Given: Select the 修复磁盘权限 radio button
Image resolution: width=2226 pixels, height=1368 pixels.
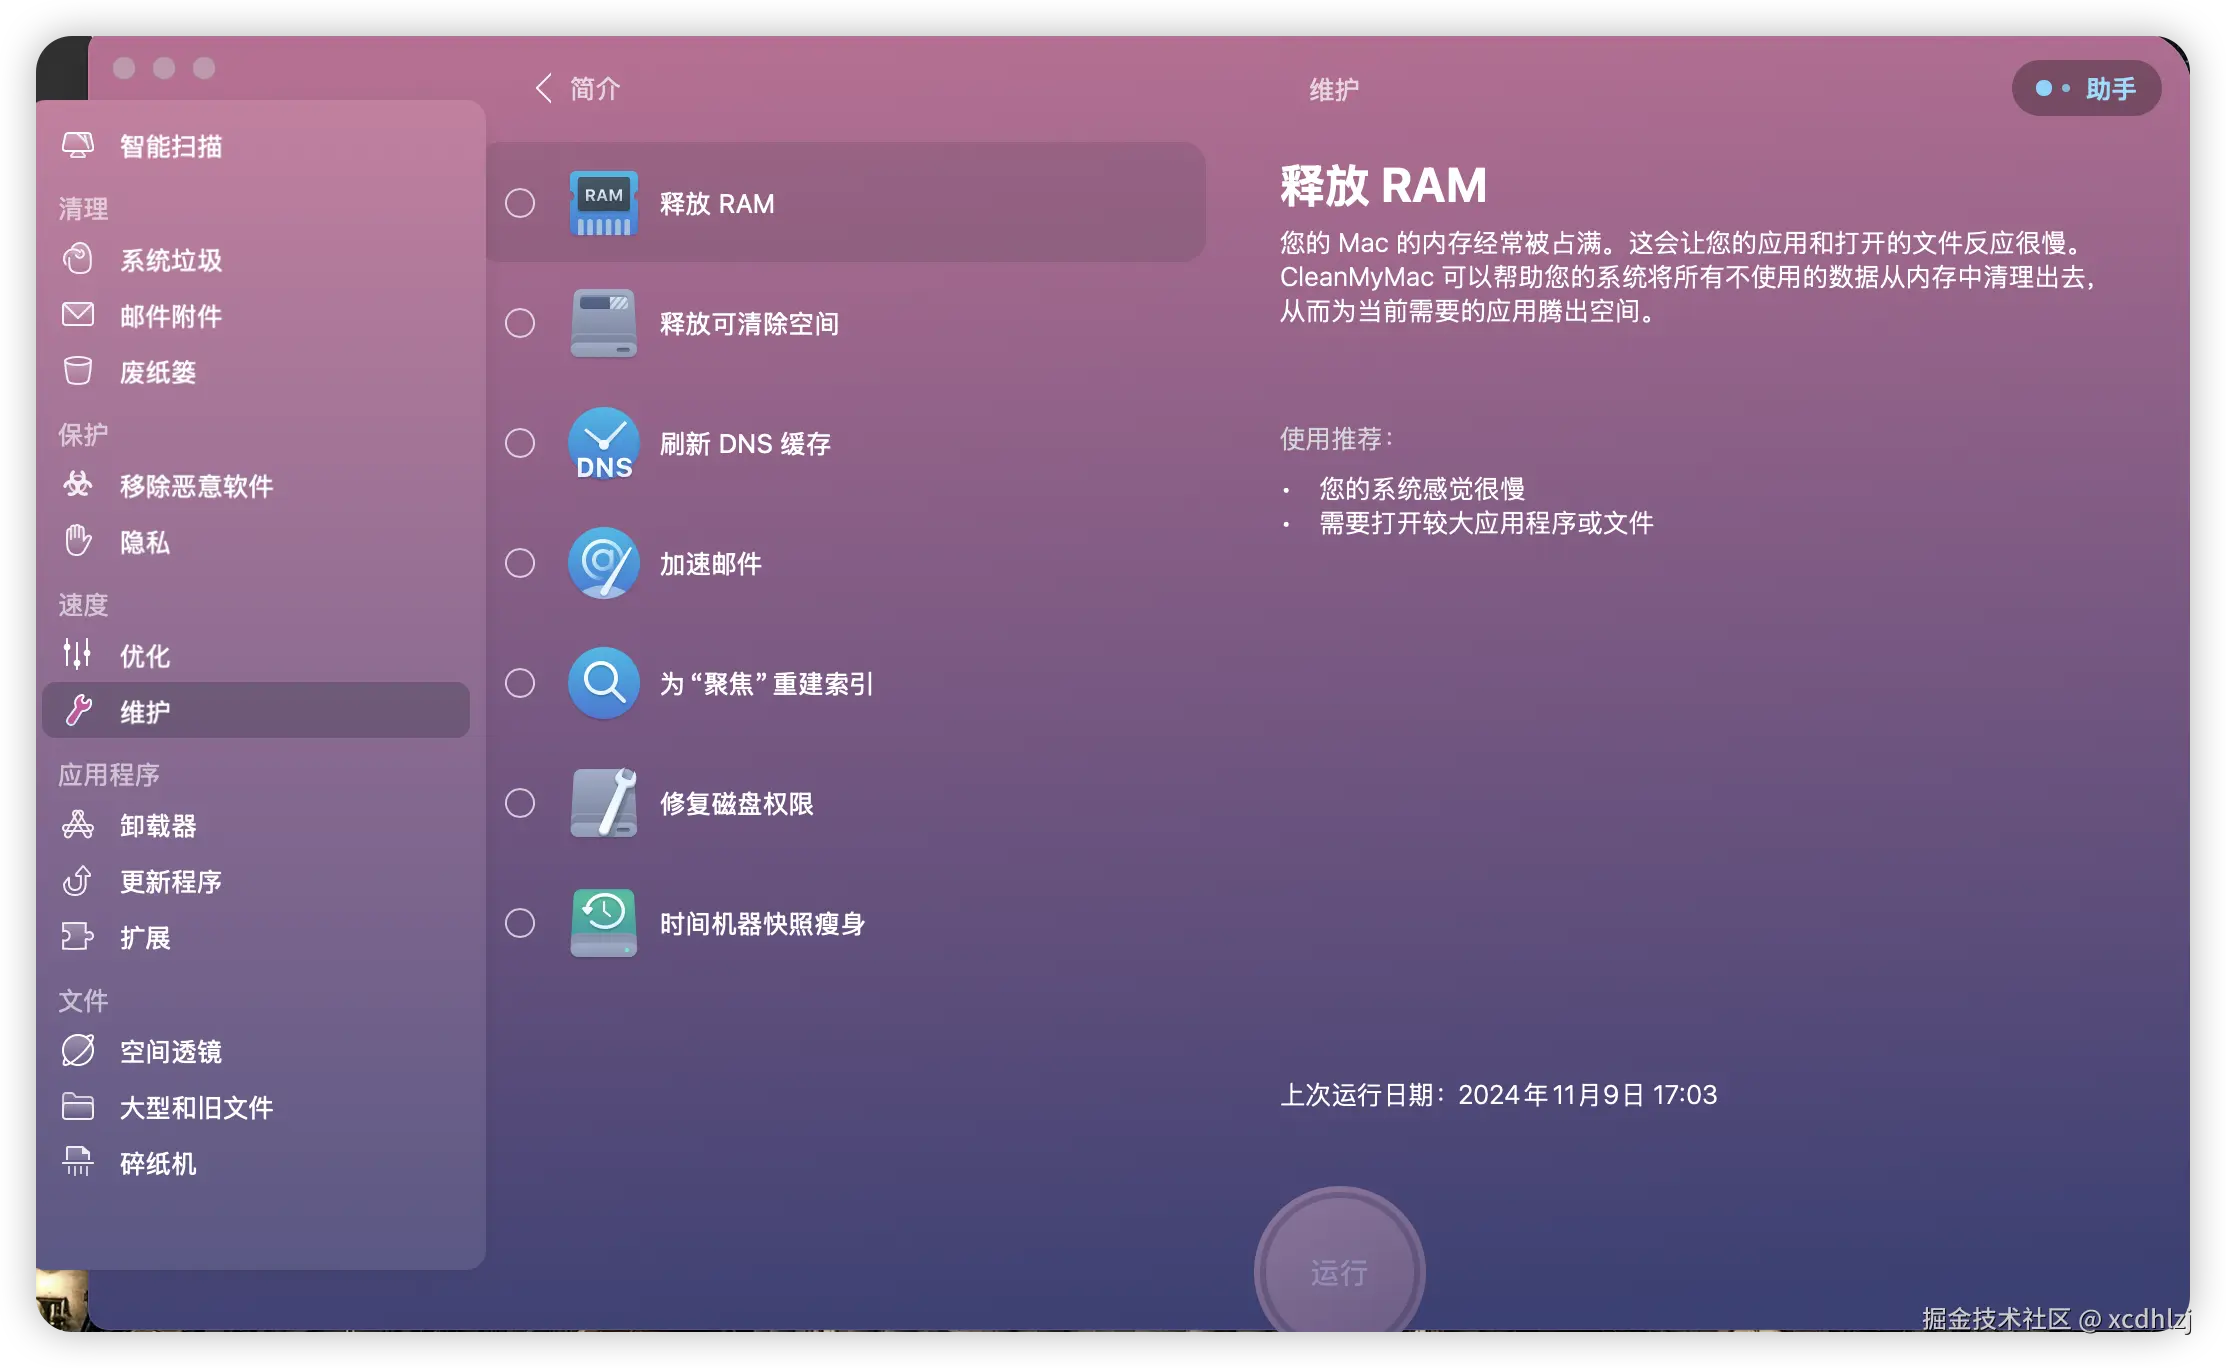Looking at the screenshot, I should point(520,803).
